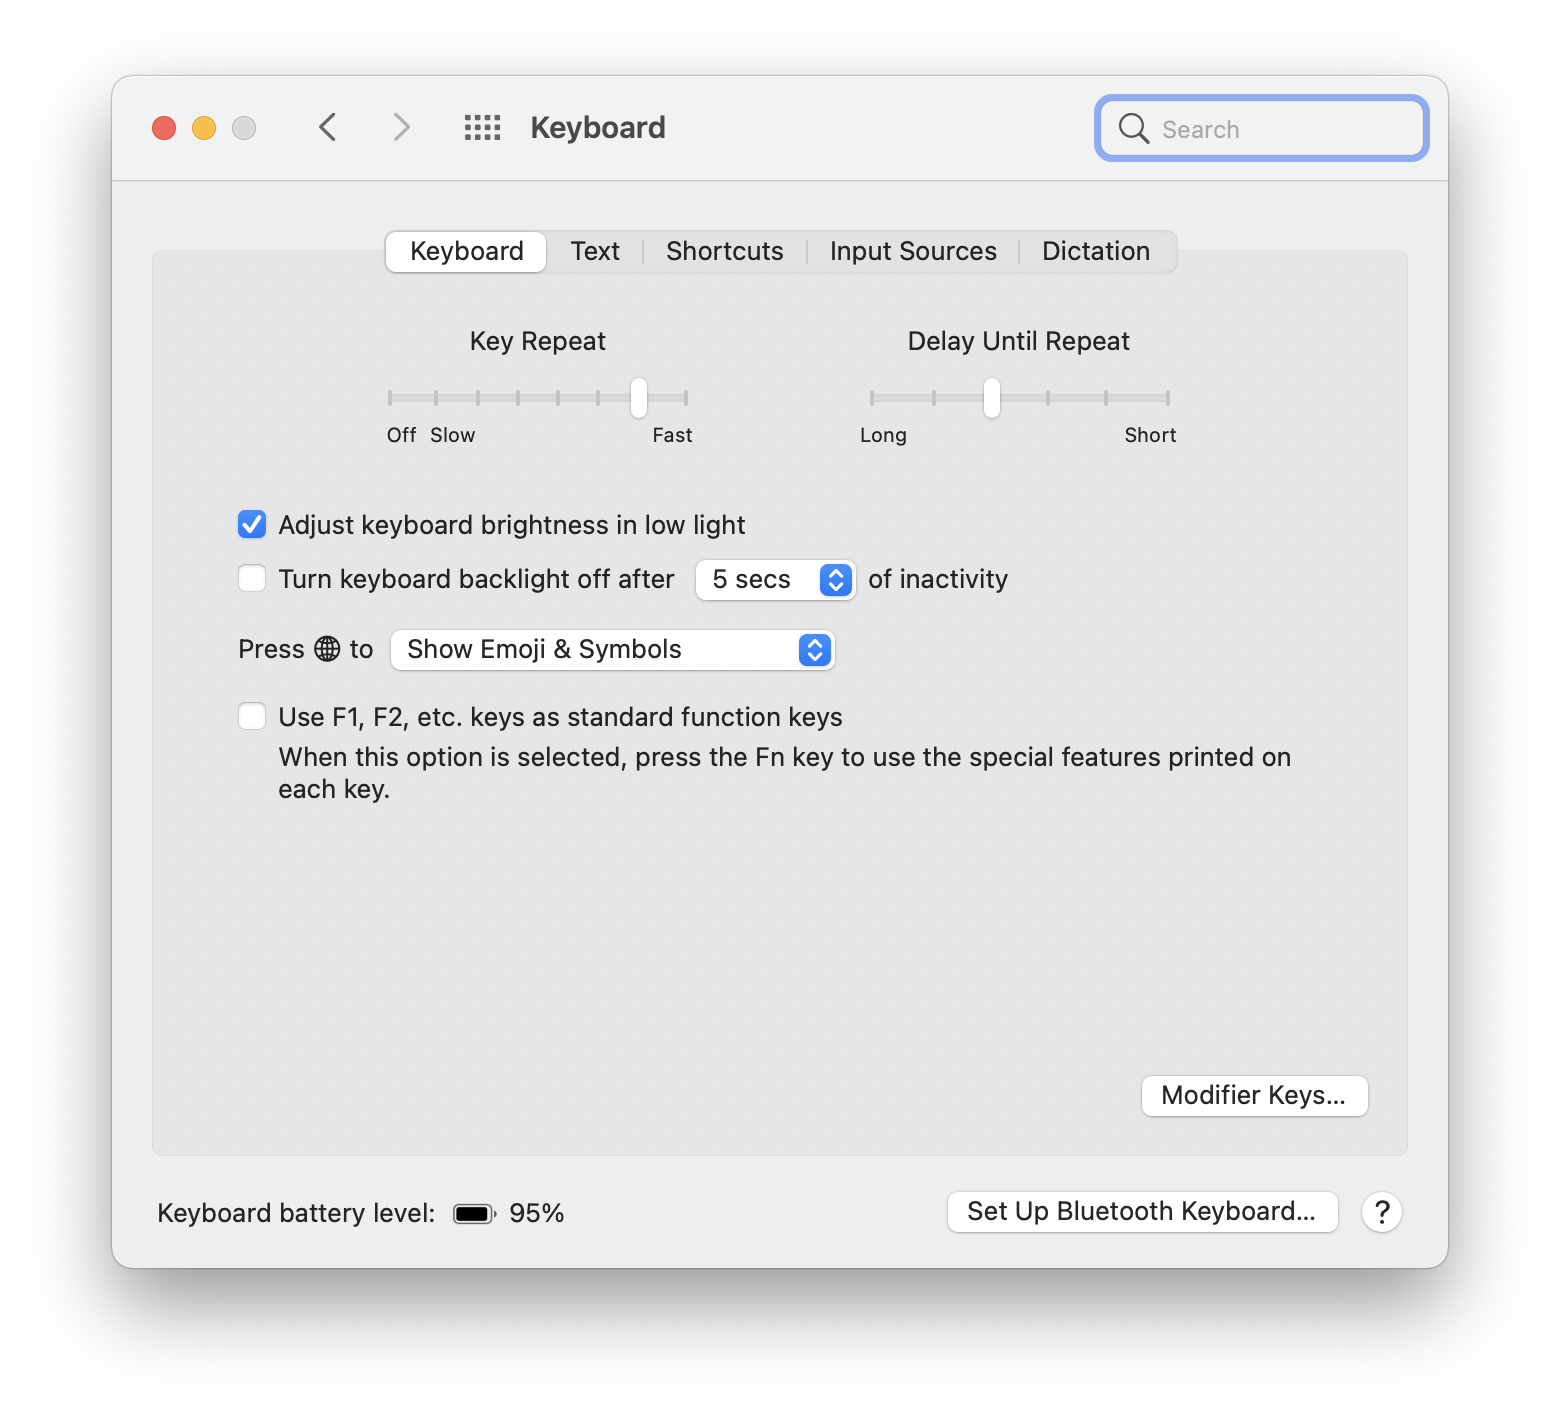Go forward with the right chevron
This screenshot has width=1560, height=1416.
point(401,128)
